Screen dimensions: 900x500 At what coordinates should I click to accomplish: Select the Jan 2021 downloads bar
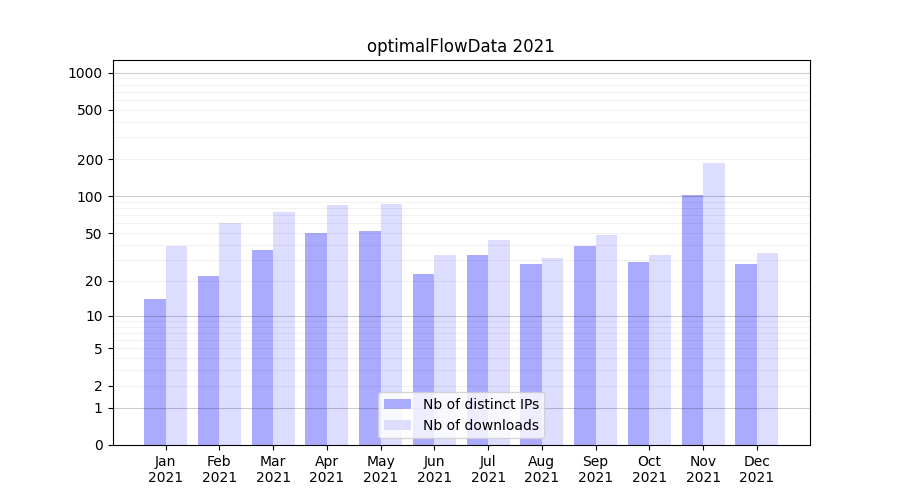(176, 345)
